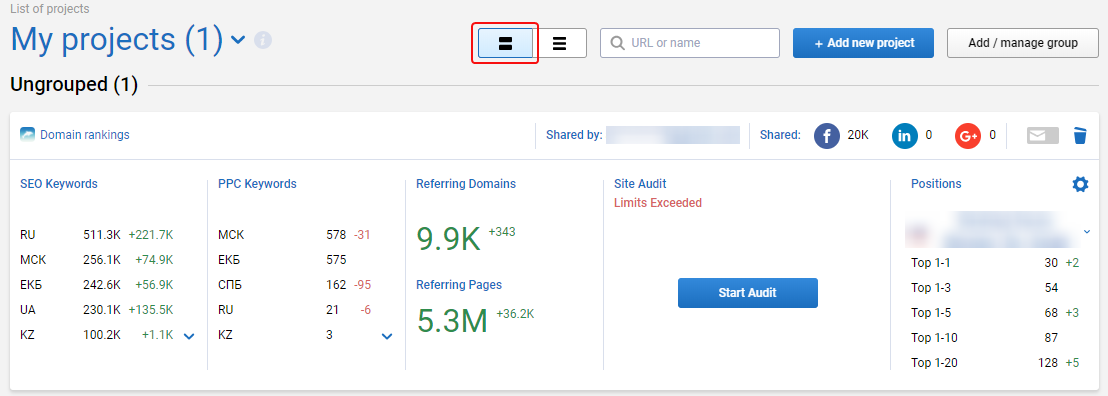The image size is (1108, 396).
Task: Delete project with the trash icon
Action: click(x=1080, y=135)
